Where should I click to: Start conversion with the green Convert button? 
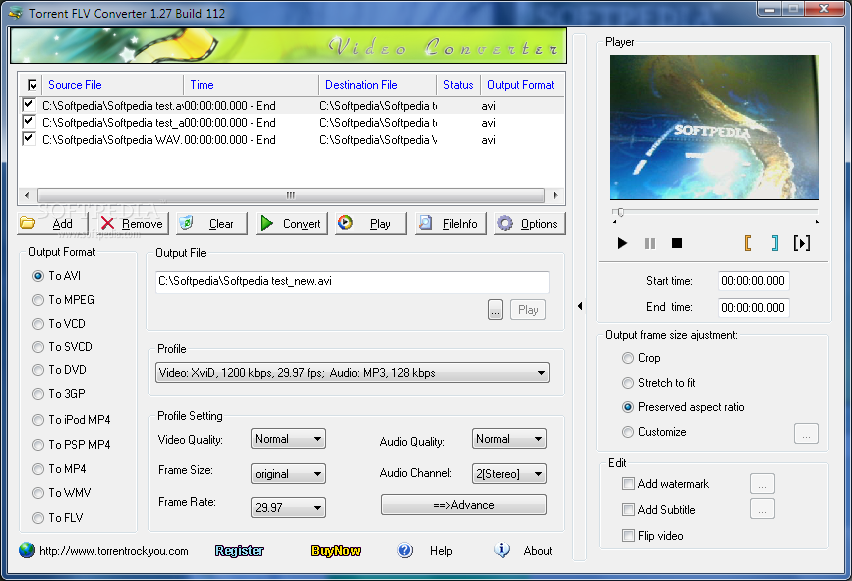click(292, 223)
